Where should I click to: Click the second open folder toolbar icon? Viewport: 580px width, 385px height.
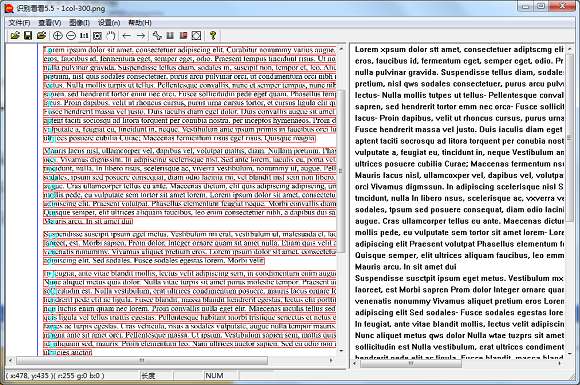tap(41, 36)
